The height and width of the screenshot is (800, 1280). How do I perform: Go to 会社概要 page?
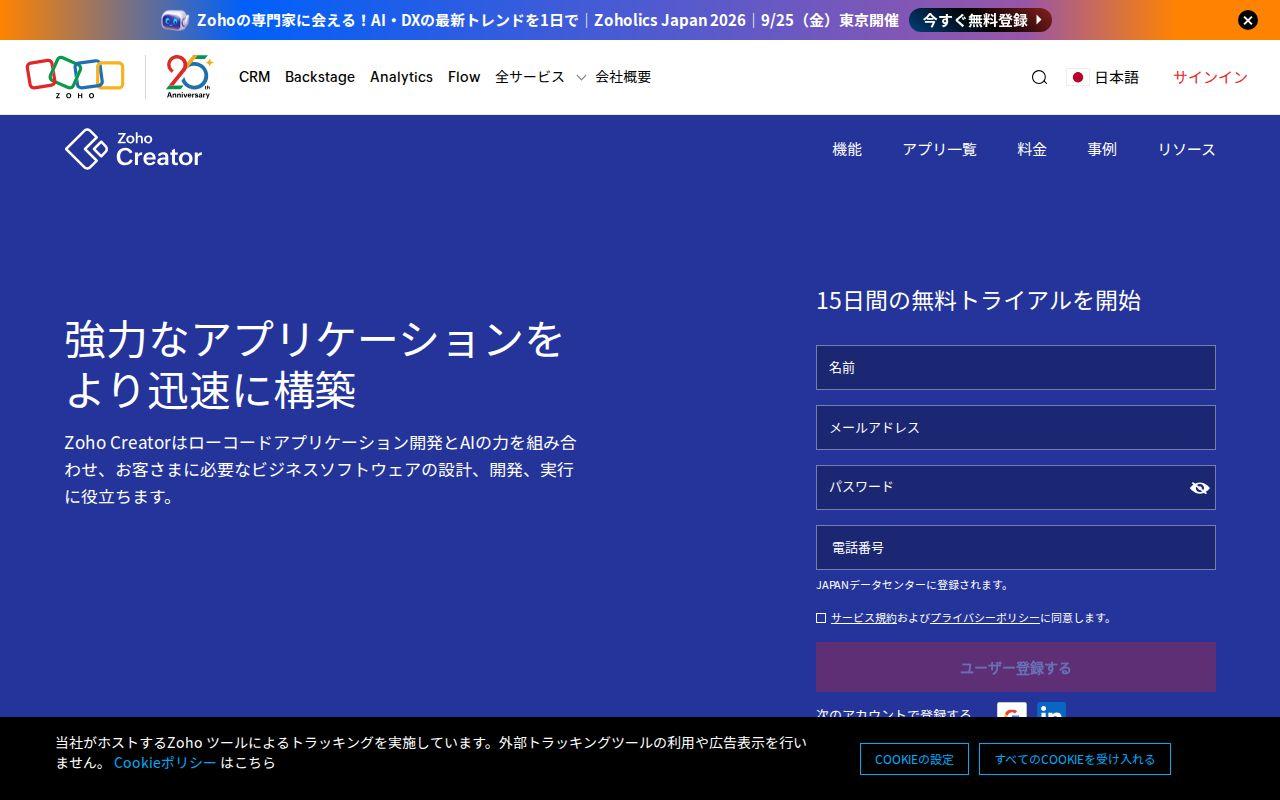pyautogui.click(x=623, y=77)
